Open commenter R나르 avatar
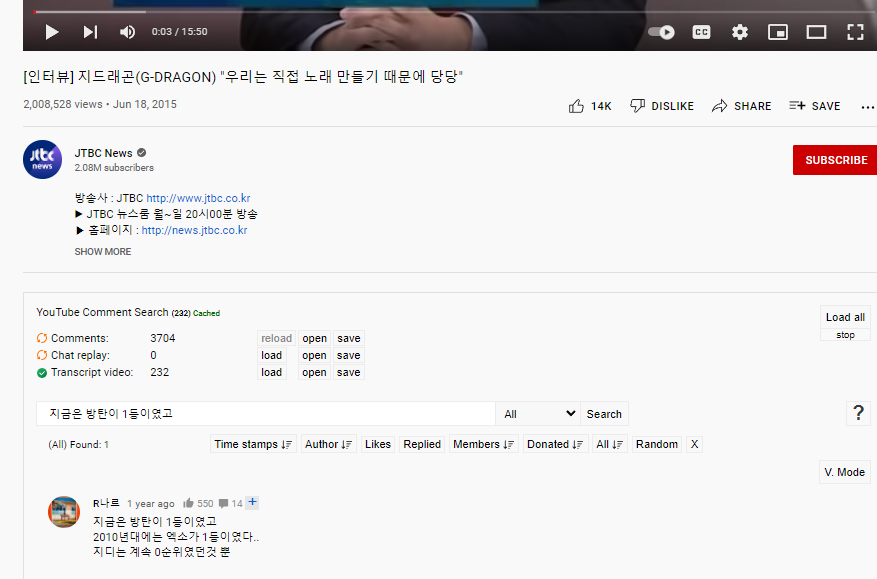This screenshot has width=877, height=579. [64, 512]
